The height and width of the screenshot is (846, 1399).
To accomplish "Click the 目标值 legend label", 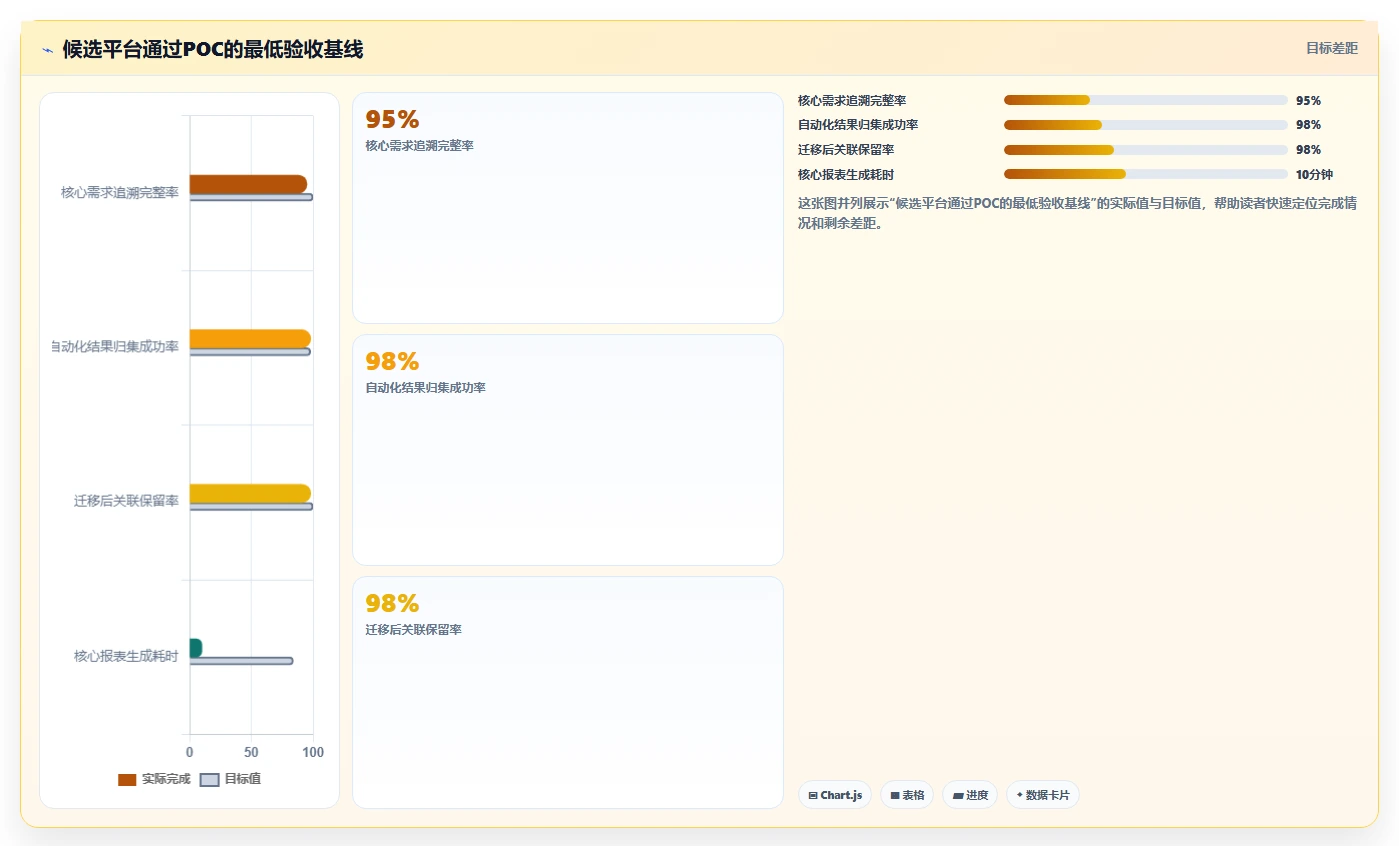I will click(242, 779).
